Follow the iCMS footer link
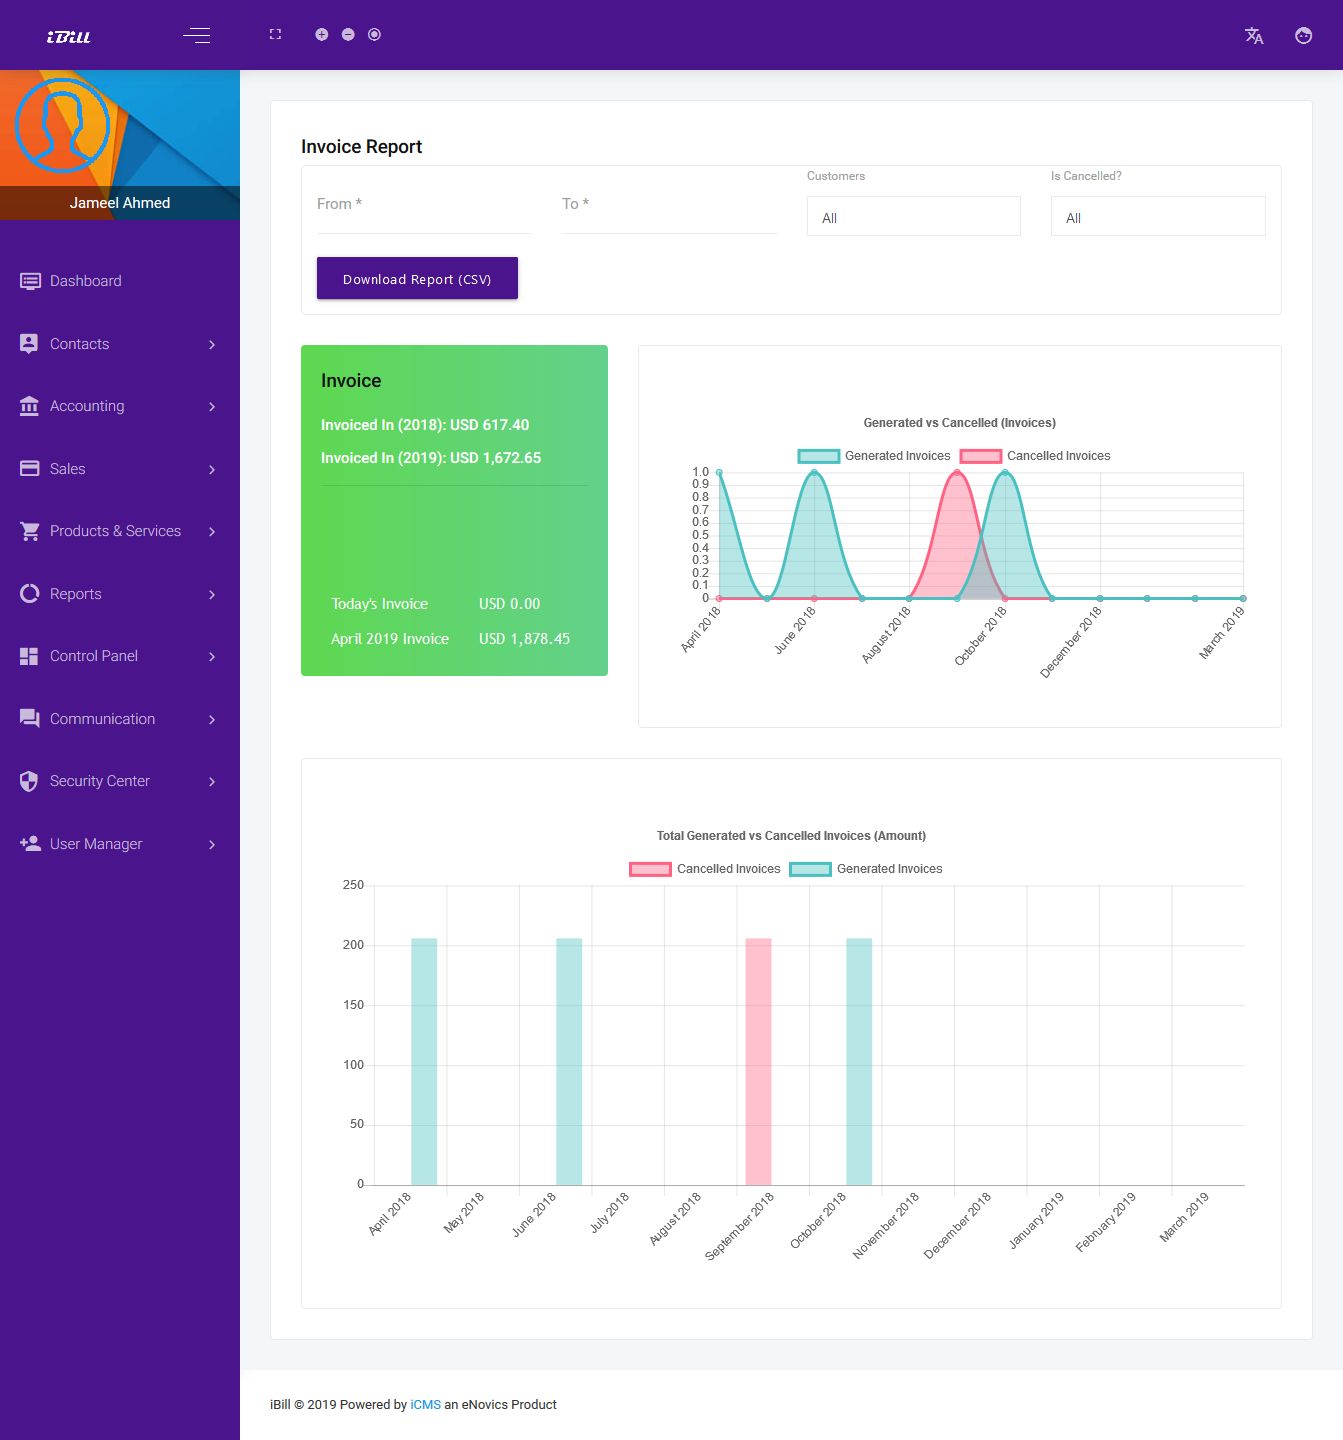 426,1404
